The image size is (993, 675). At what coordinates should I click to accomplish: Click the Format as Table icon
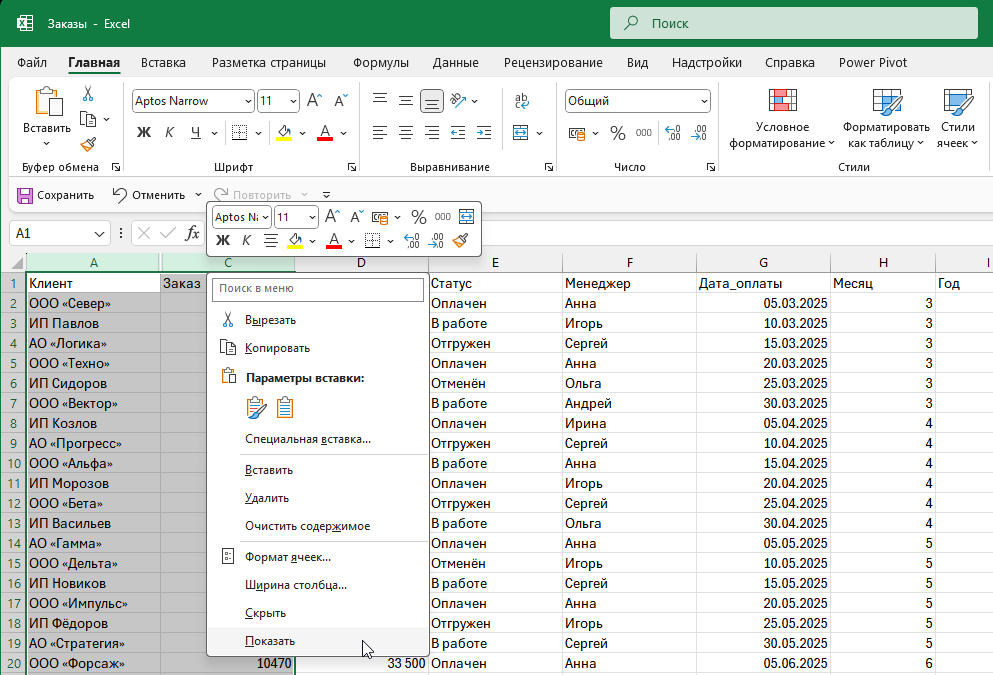(x=886, y=102)
